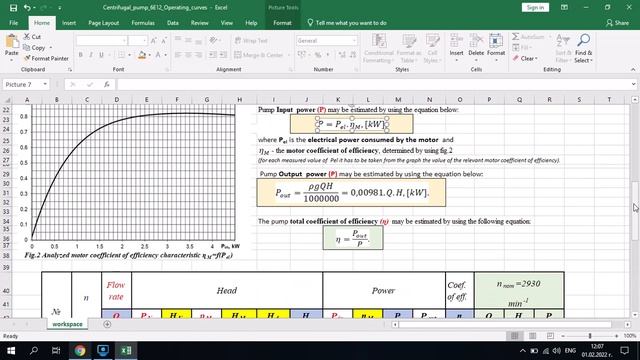Open the View tab
640x360 pixels.
227,23
